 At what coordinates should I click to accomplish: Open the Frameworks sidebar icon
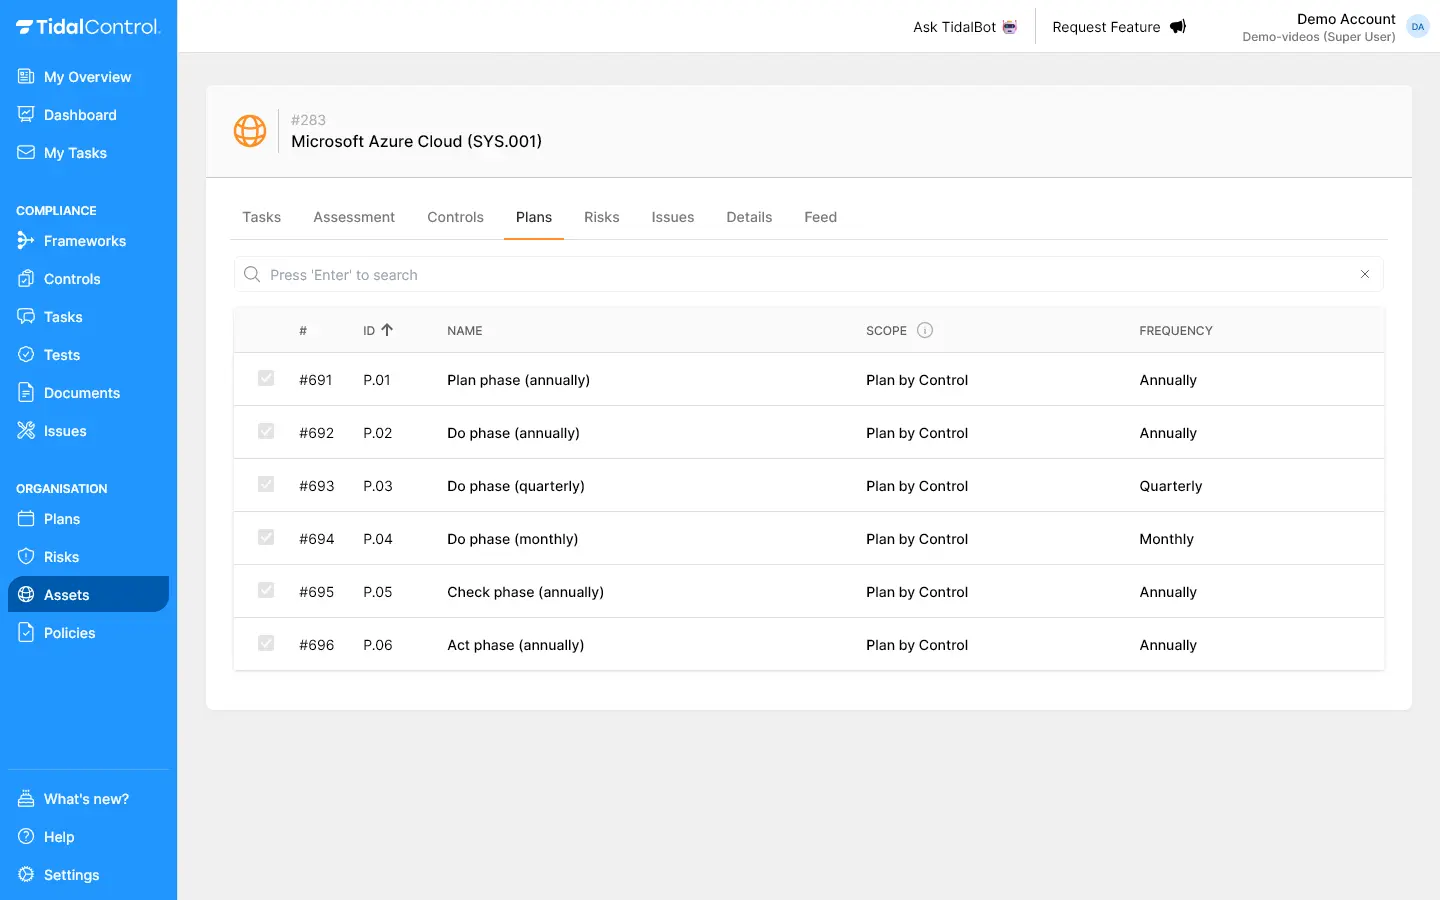(26, 241)
